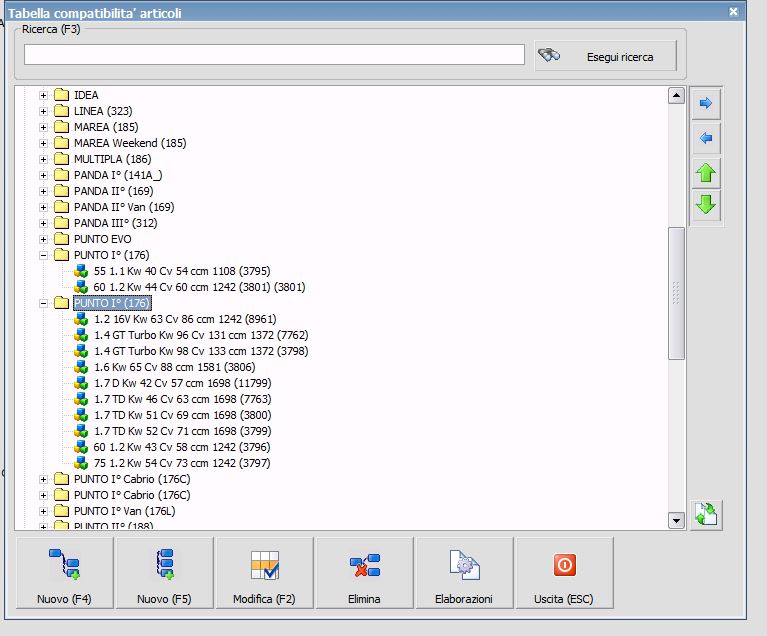
Task: Expand the IDEA folder node
Action: pyautogui.click(x=44, y=95)
